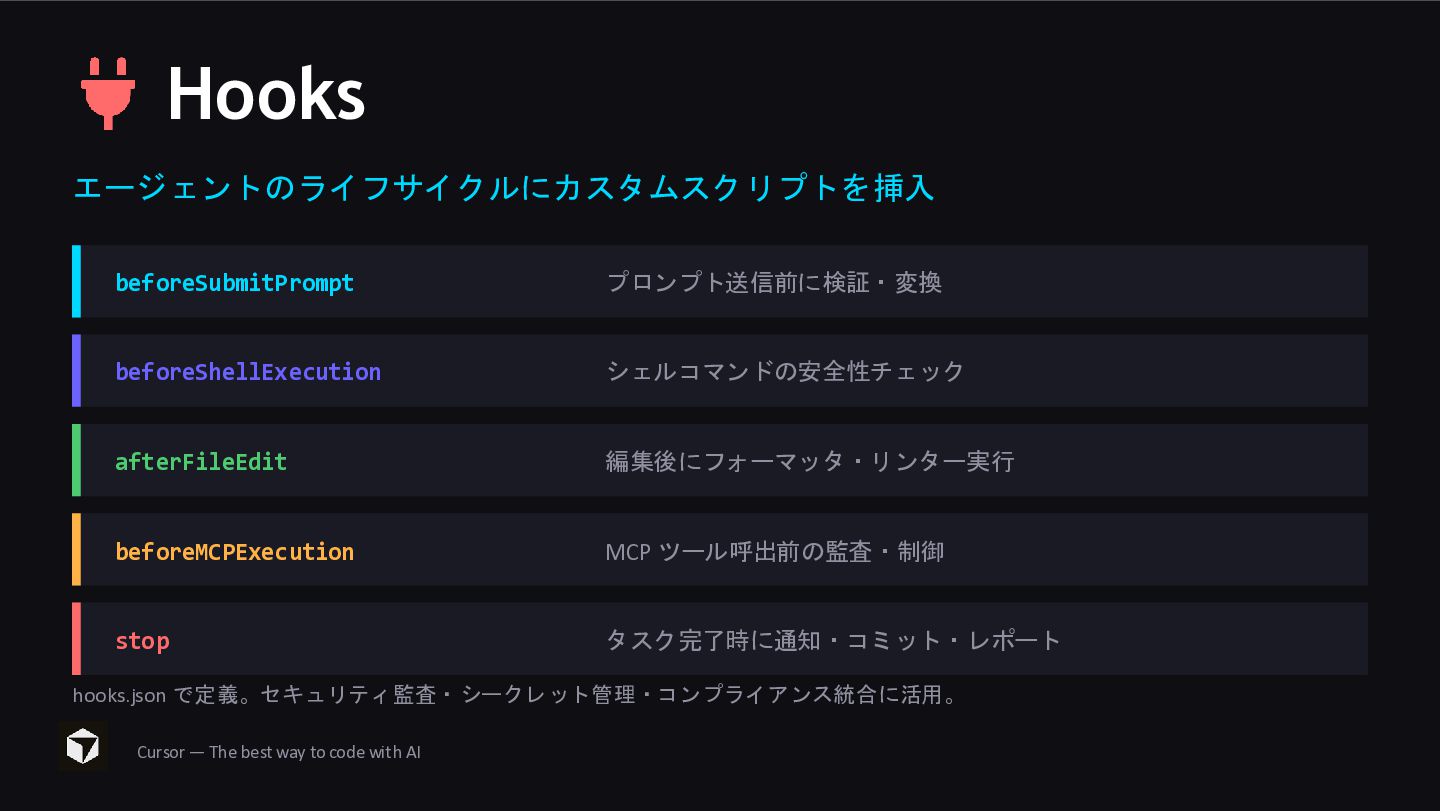Click the 編集後にフォーマッタ・リンター実行 description
The height and width of the screenshot is (811, 1440).
[x=810, y=462]
